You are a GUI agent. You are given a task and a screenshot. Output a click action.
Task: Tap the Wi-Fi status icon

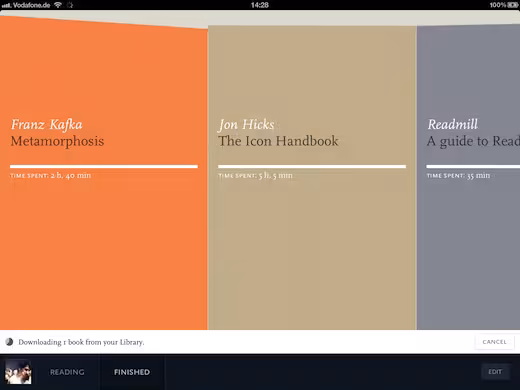pyautogui.click(x=58, y=5)
